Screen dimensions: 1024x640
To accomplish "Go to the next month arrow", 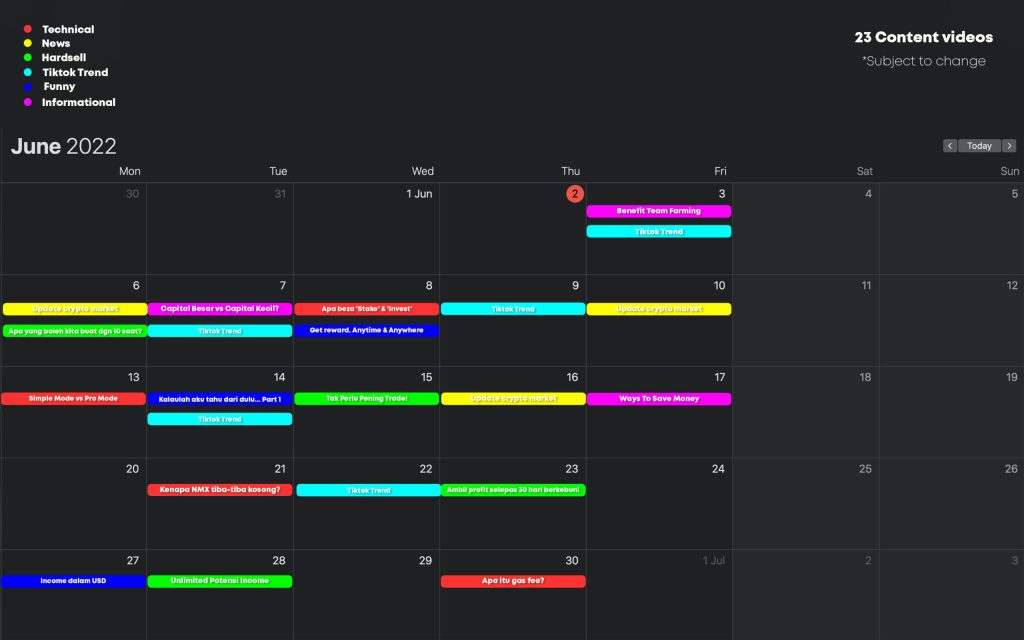I will pyautogui.click(x=1009, y=146).
